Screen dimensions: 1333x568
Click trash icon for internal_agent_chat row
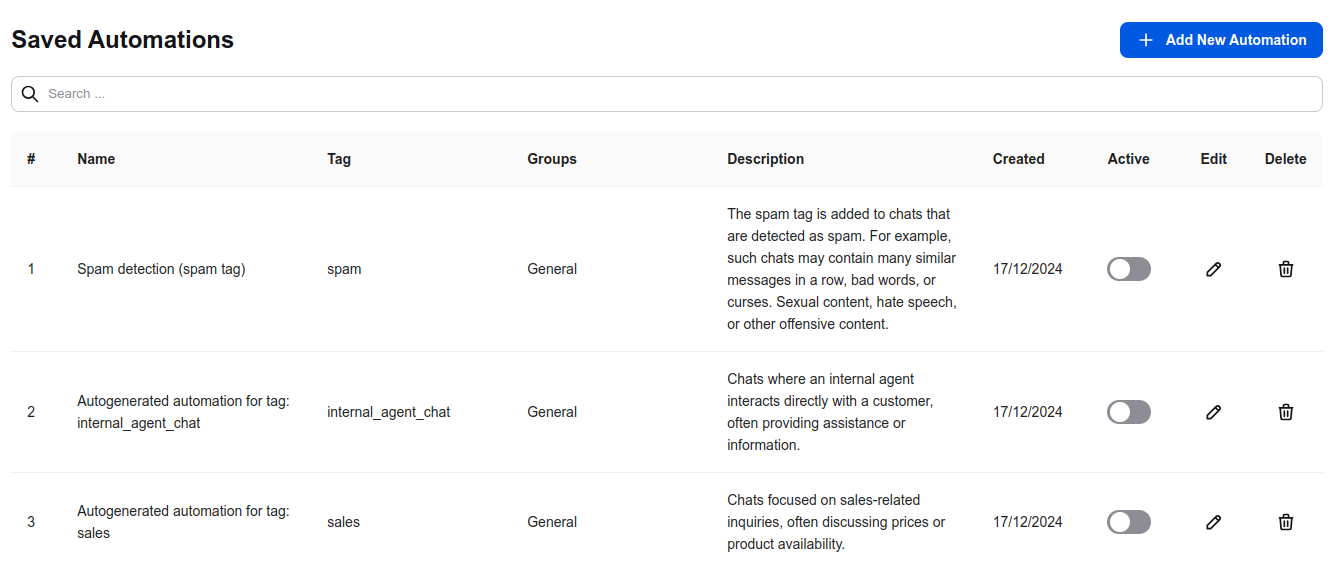1286,412
